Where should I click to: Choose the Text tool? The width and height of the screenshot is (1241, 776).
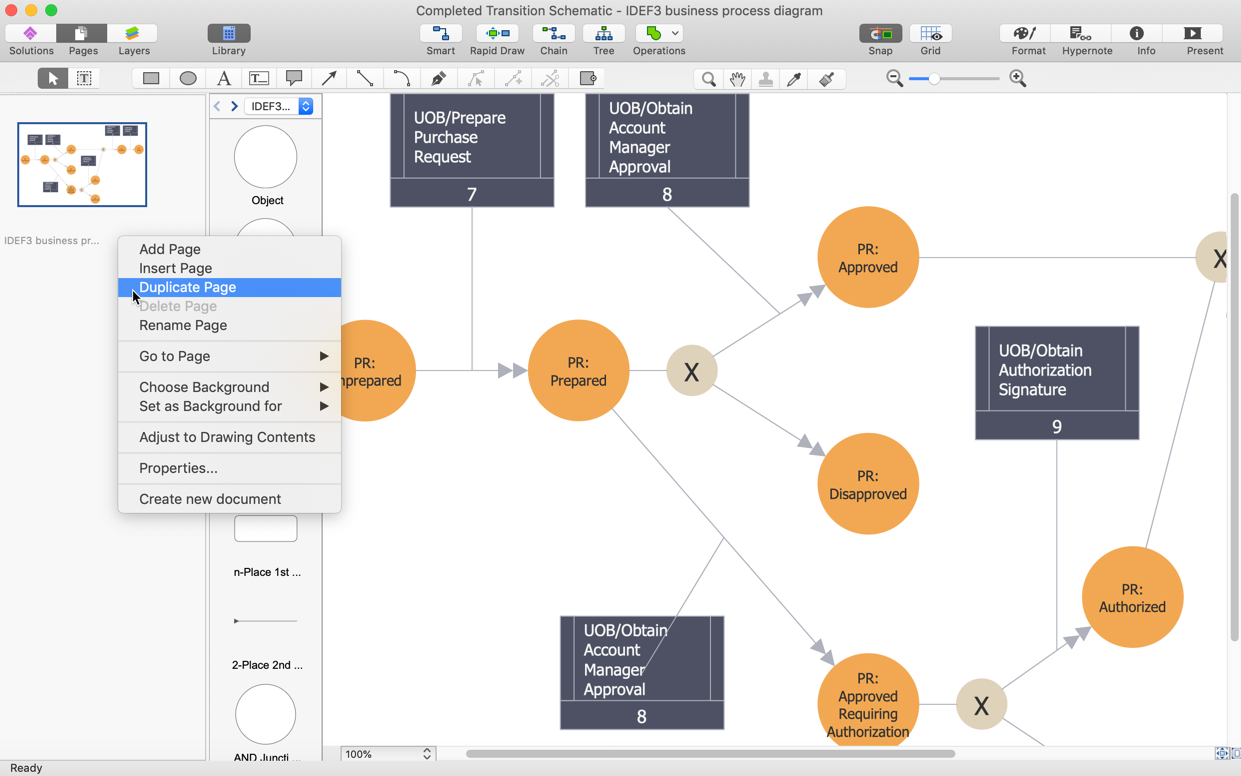point(224,78)
